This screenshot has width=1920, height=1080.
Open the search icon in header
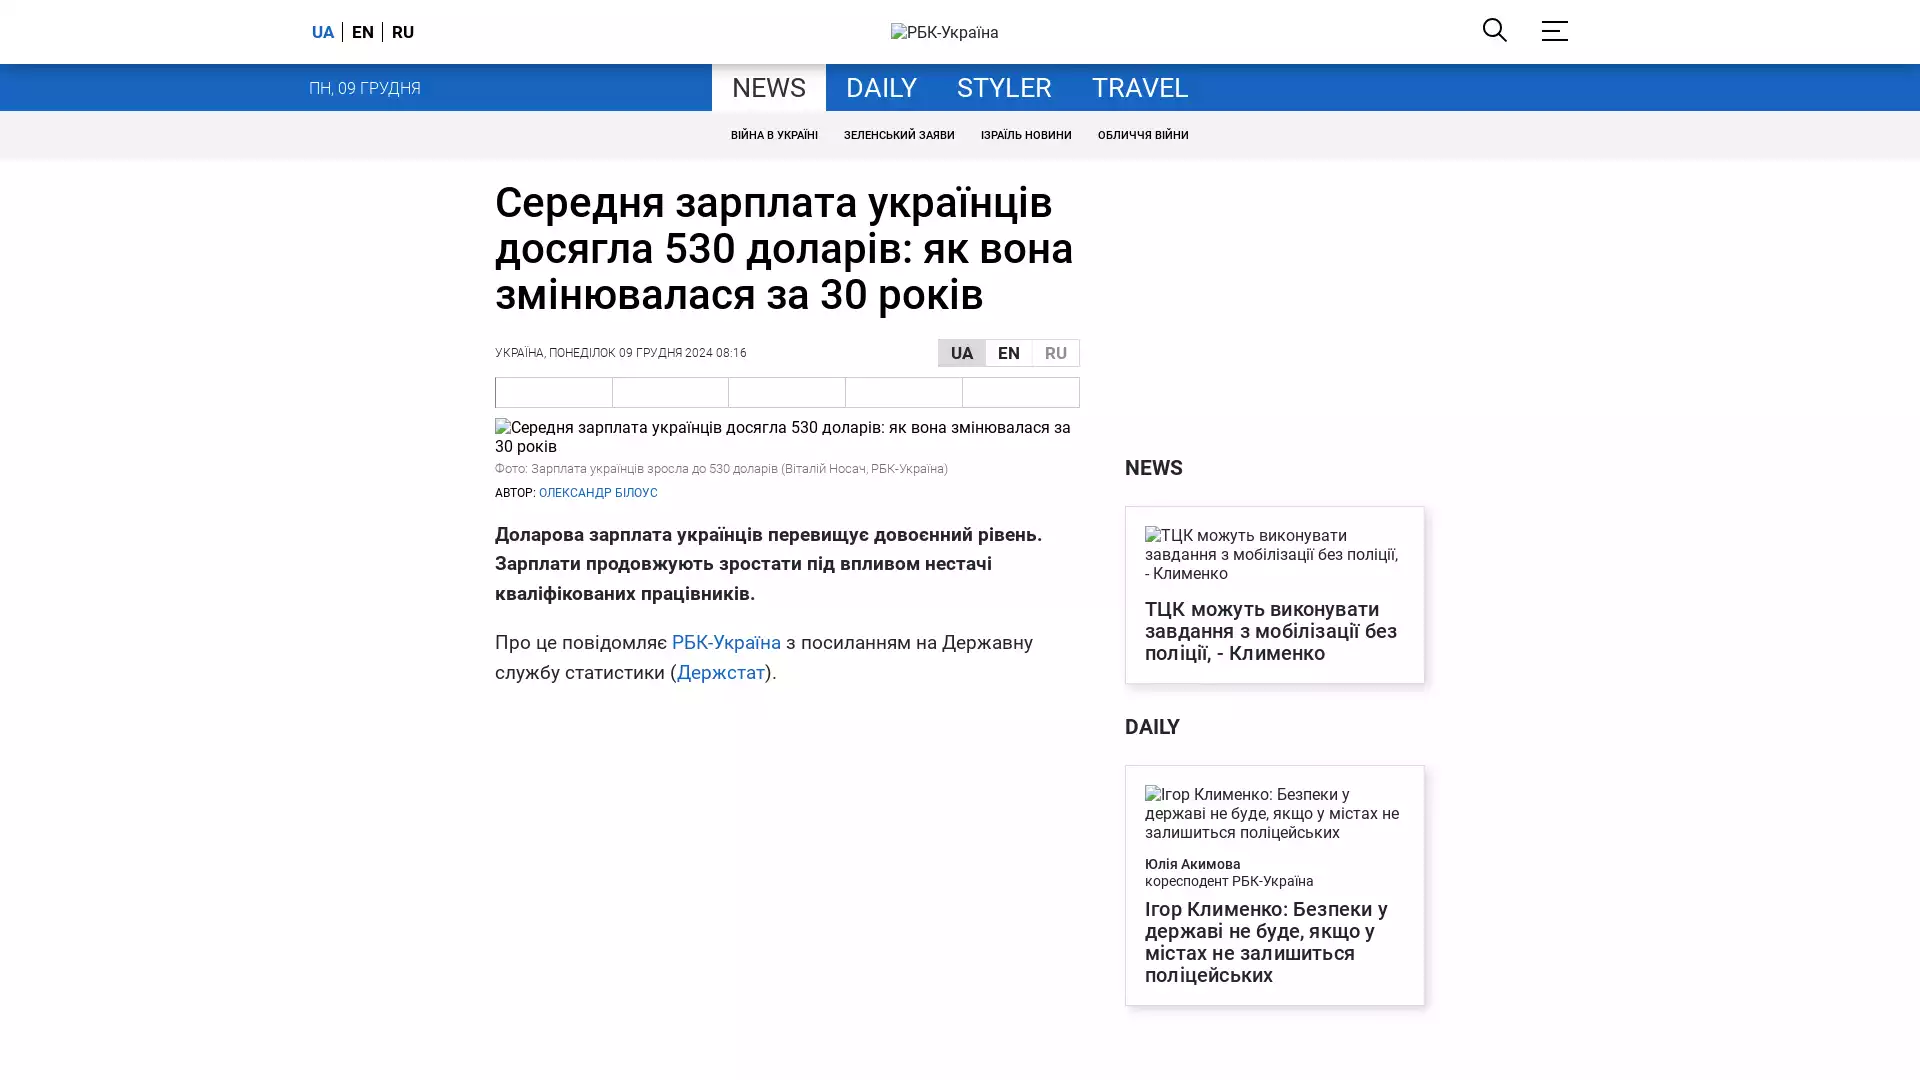1494,30
